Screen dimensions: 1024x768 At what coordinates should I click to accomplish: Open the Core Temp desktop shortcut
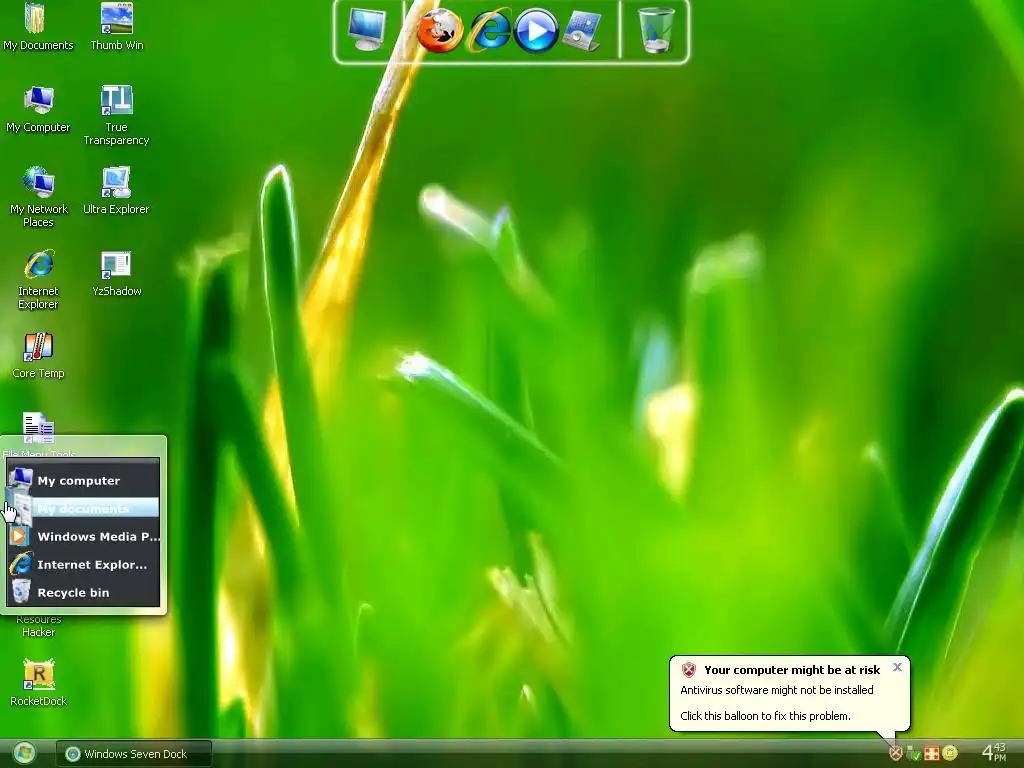coord(38,355)
